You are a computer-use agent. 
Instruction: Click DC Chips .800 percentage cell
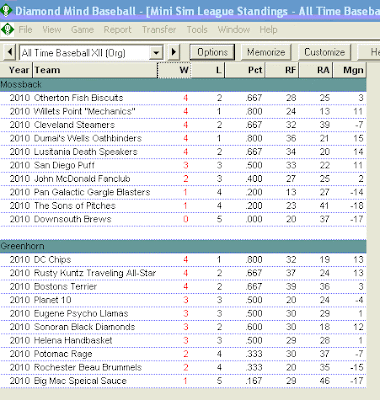click(x=254, y=260)
